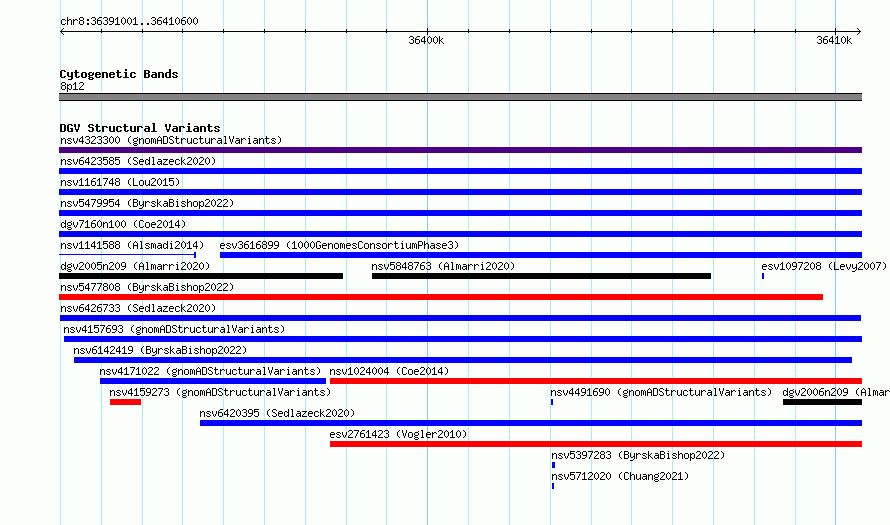Click the blue nsv4171022 variant bar
The width and height of the screenshot is (890, 525).
pyautogui.click(x=213, y=381)
